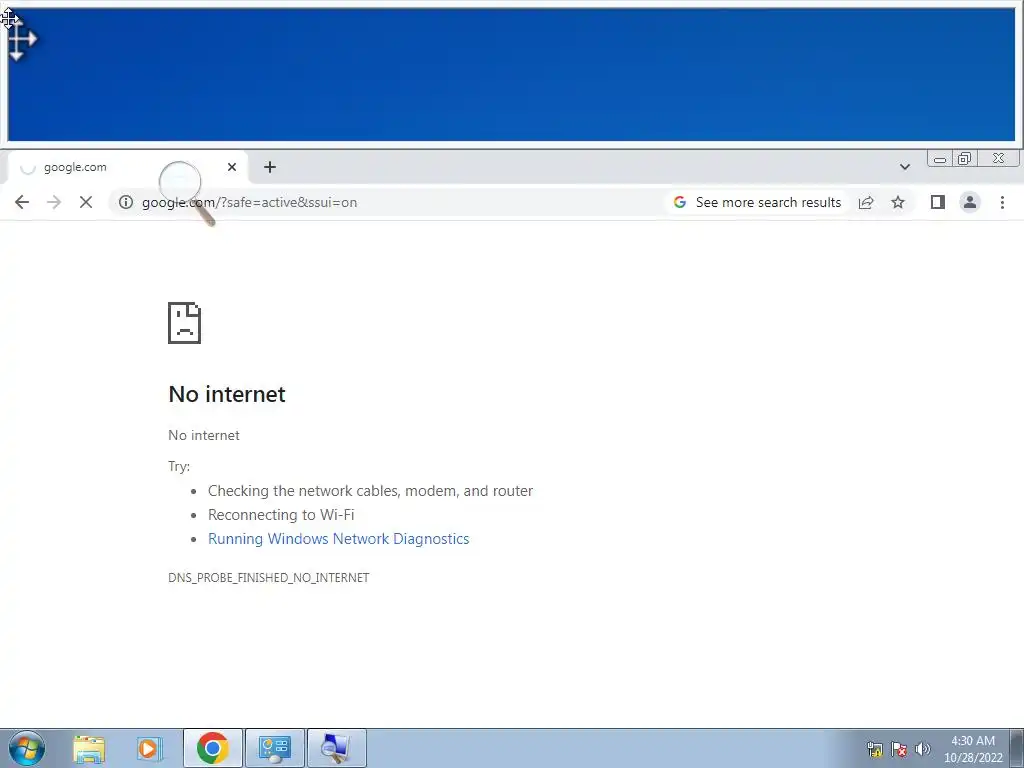Image resolution: width=1024 pixels, height=768 pixels.
Task: Close the google.com tab
Action: 232,167
